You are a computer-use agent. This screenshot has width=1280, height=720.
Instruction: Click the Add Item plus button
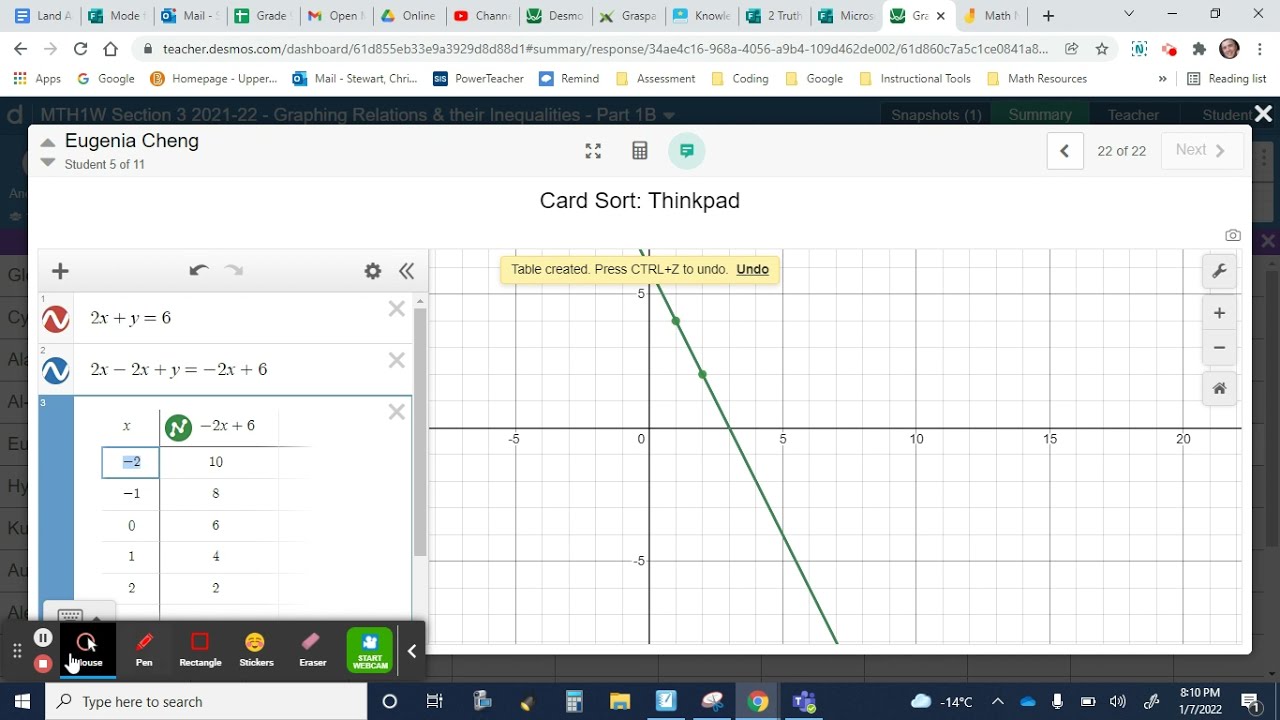60,271
